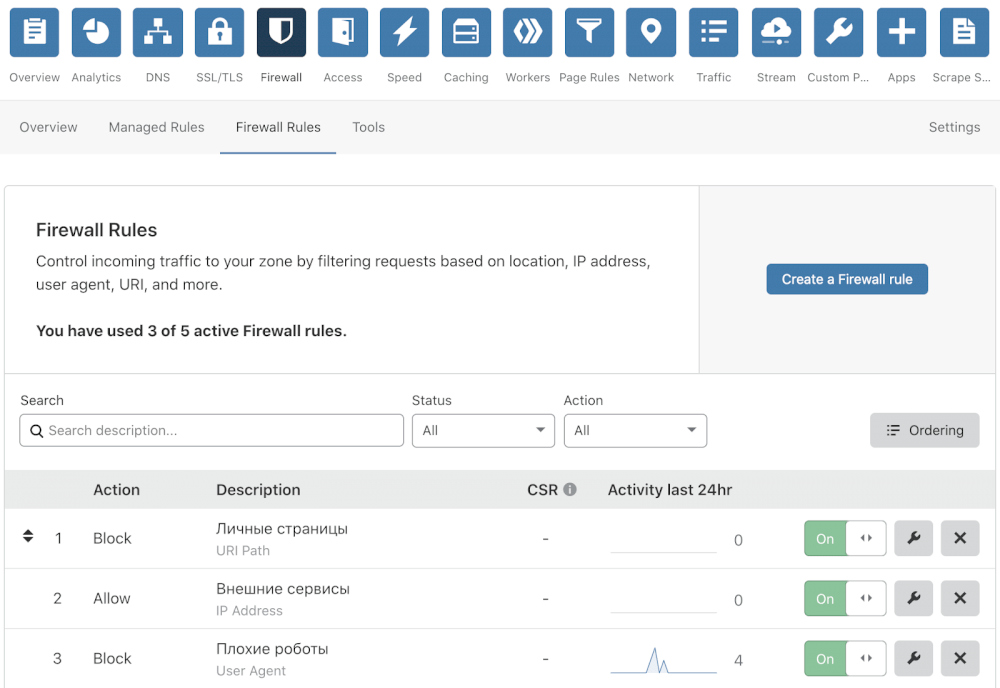Open Page Rules funnel icon
This screenshot has height=688, width=1000.
589,33
